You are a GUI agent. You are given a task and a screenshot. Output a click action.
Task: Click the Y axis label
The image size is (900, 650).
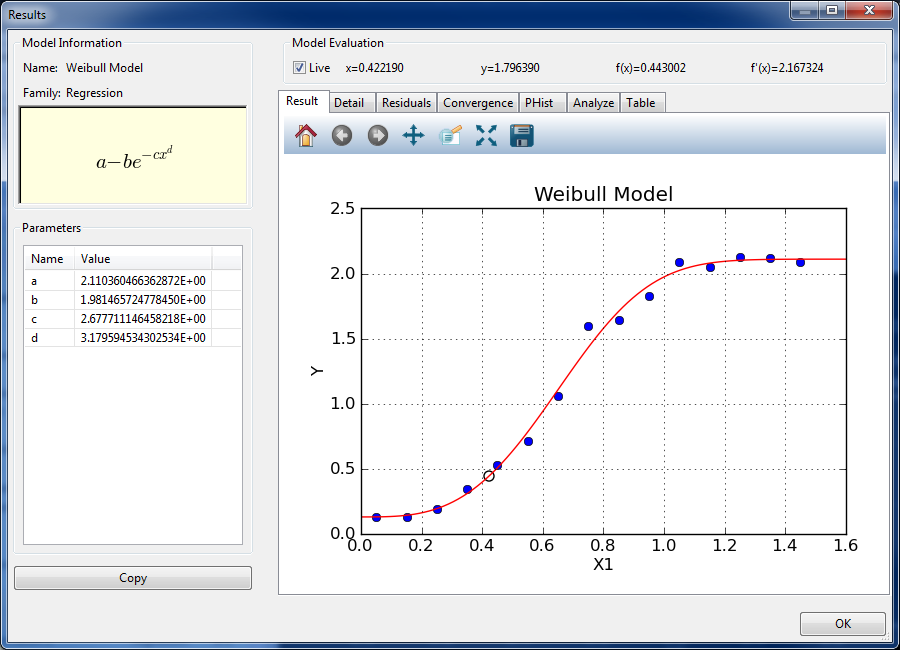316,371
